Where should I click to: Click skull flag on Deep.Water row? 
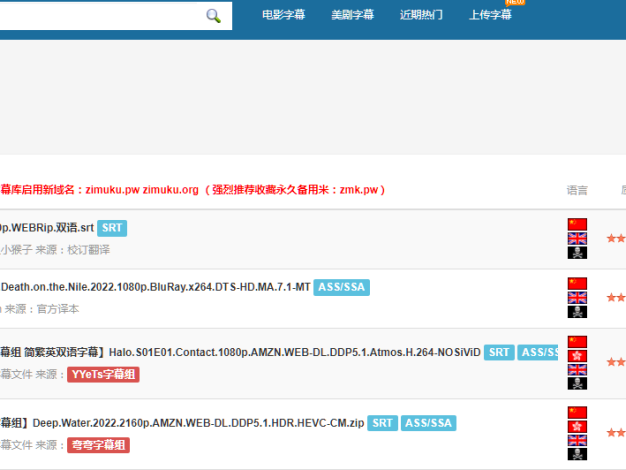click(577, 454)
